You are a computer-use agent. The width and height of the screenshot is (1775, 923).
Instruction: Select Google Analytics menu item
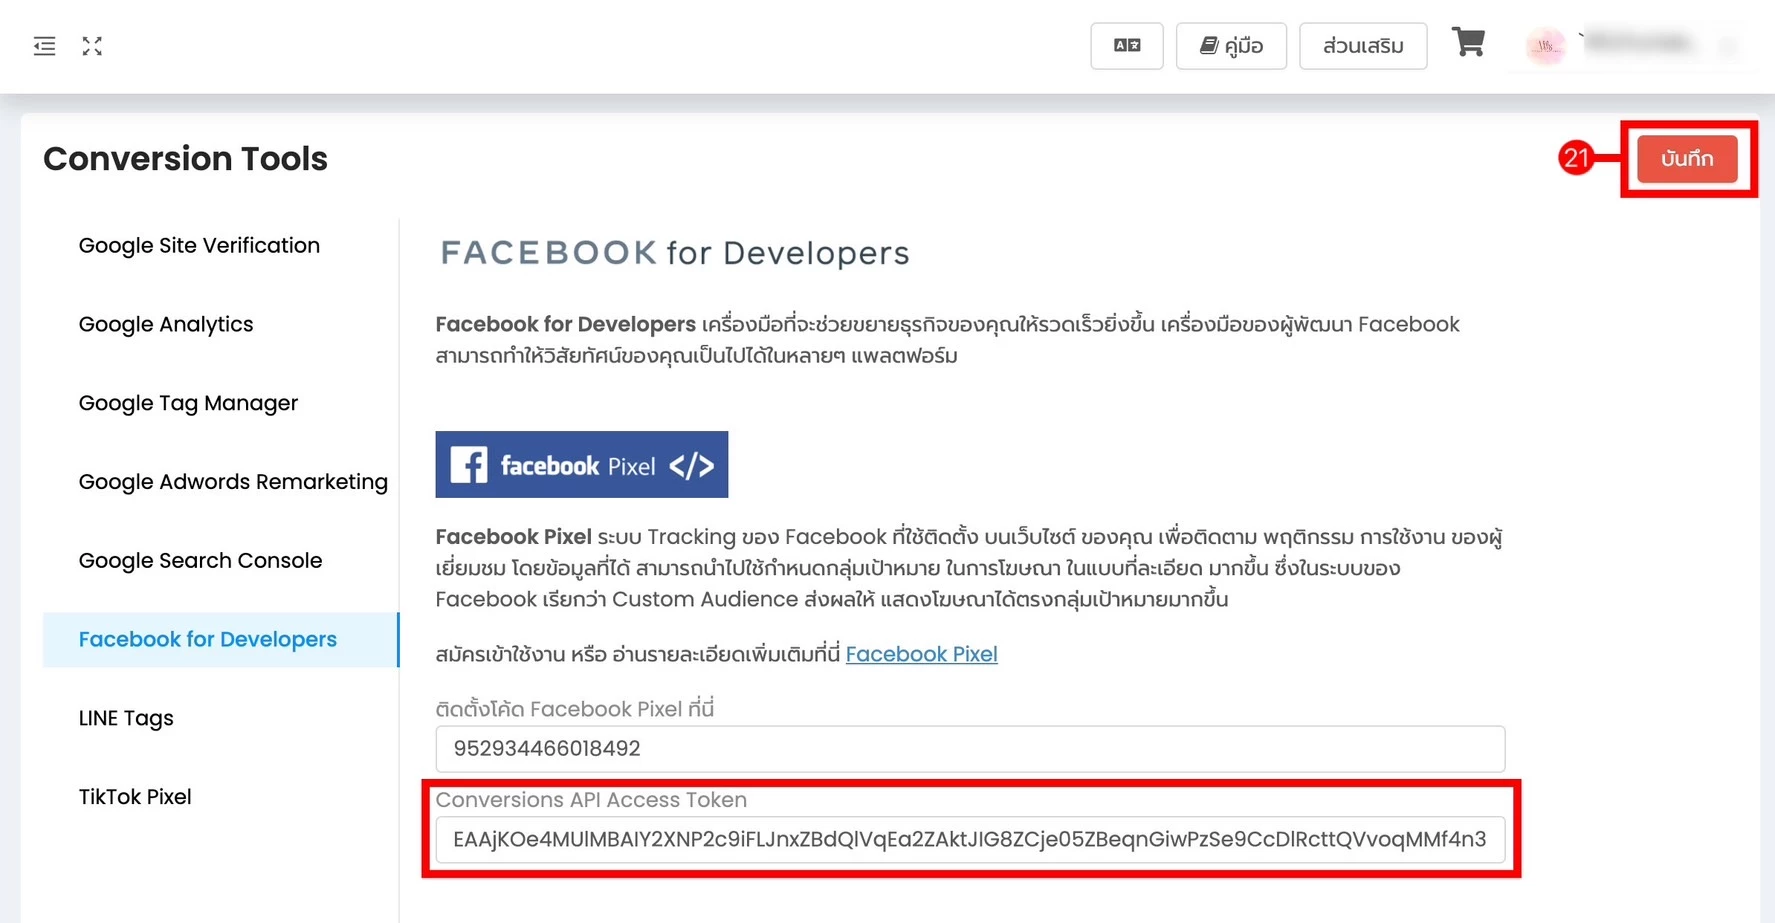(x=166, y=325)
